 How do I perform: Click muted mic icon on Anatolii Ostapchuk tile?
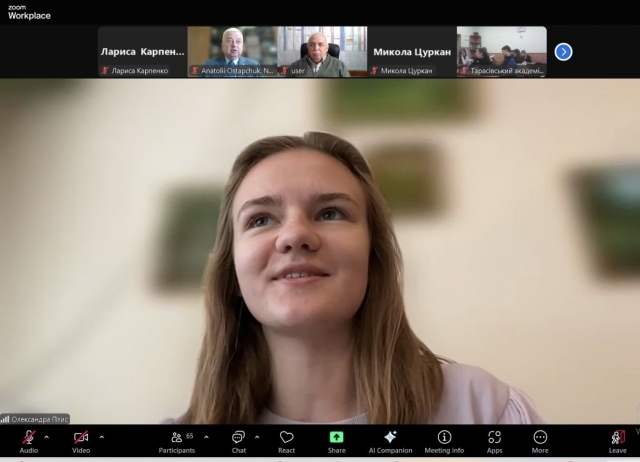(x=195, y=71)
